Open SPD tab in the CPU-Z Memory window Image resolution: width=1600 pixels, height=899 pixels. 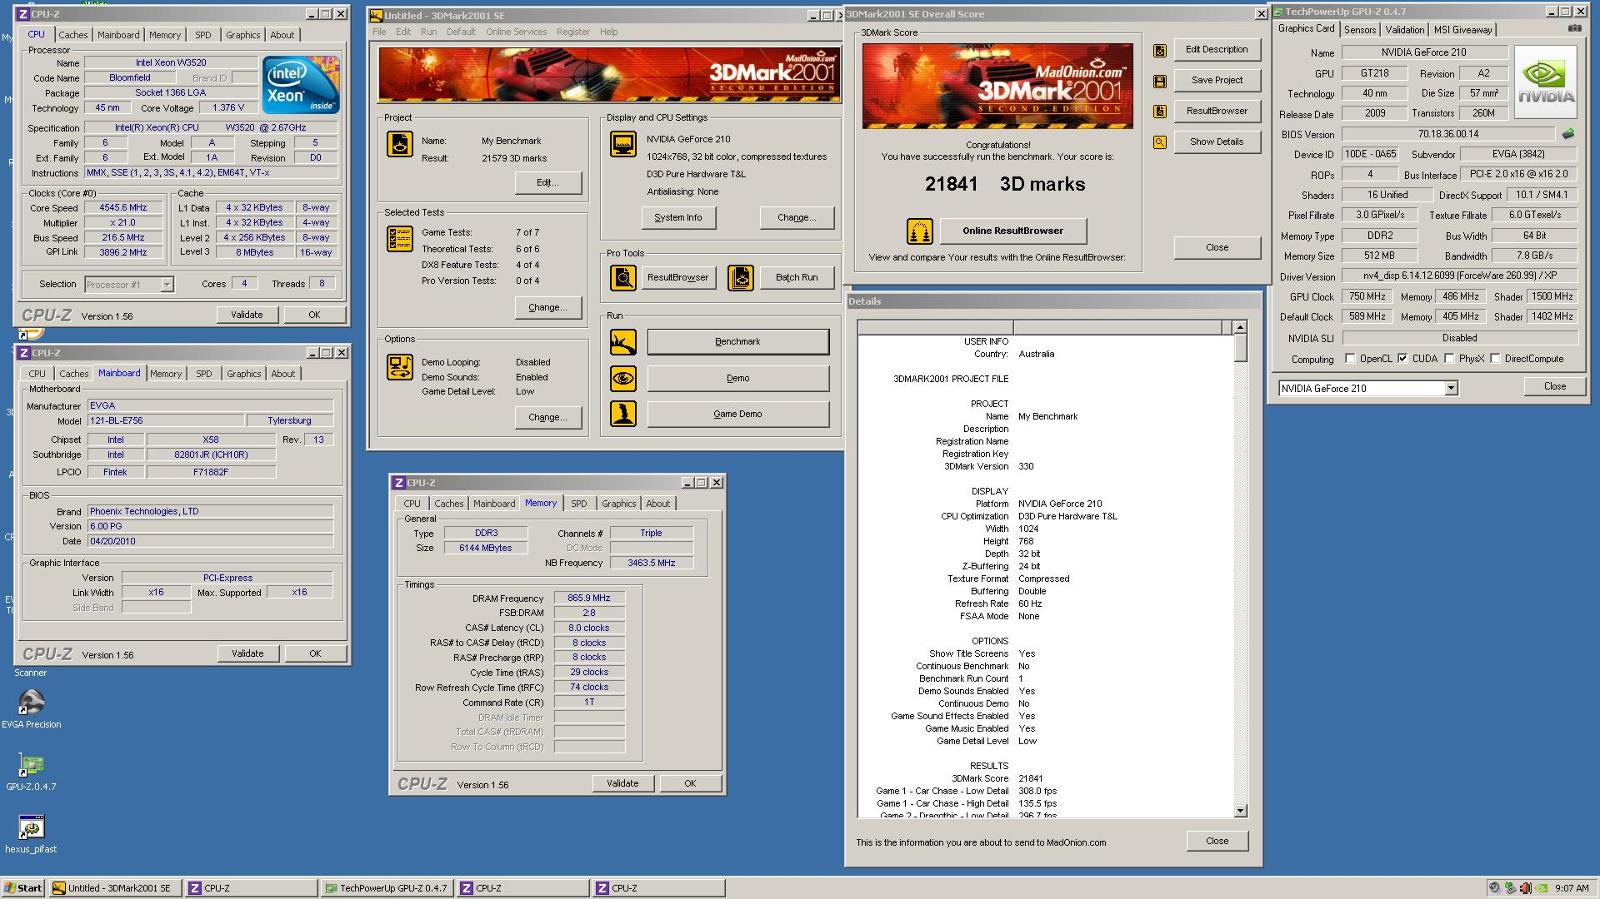pos(579,504)
